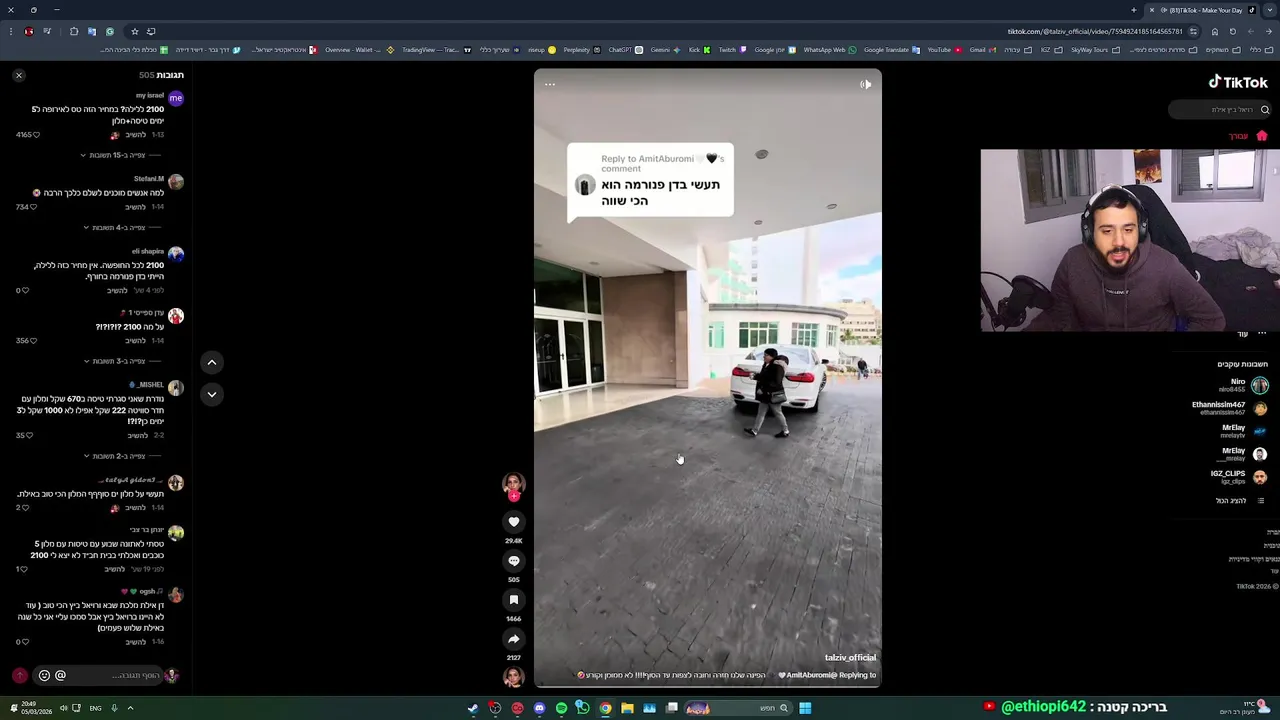
Task: Click the tiktok.com address bar
Action: coord(1095,31)
